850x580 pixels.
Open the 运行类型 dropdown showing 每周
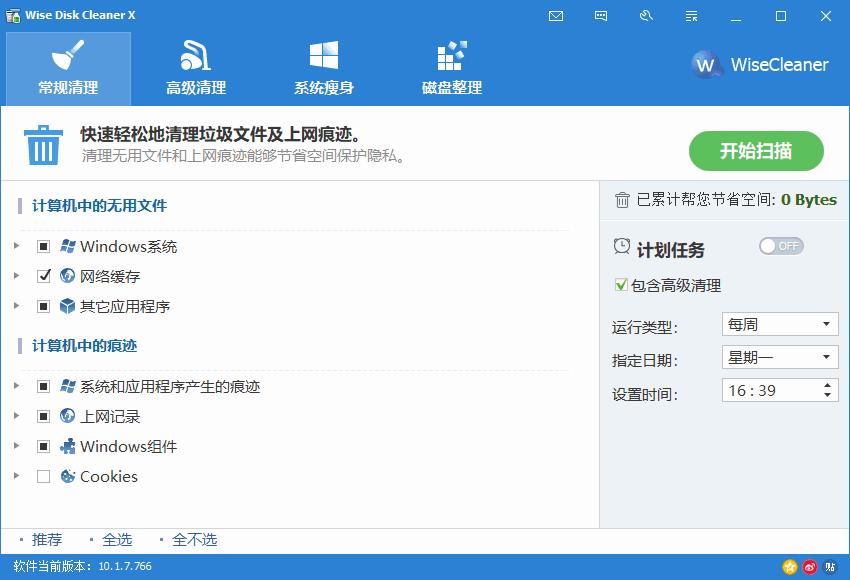click(x=780, y=324)
